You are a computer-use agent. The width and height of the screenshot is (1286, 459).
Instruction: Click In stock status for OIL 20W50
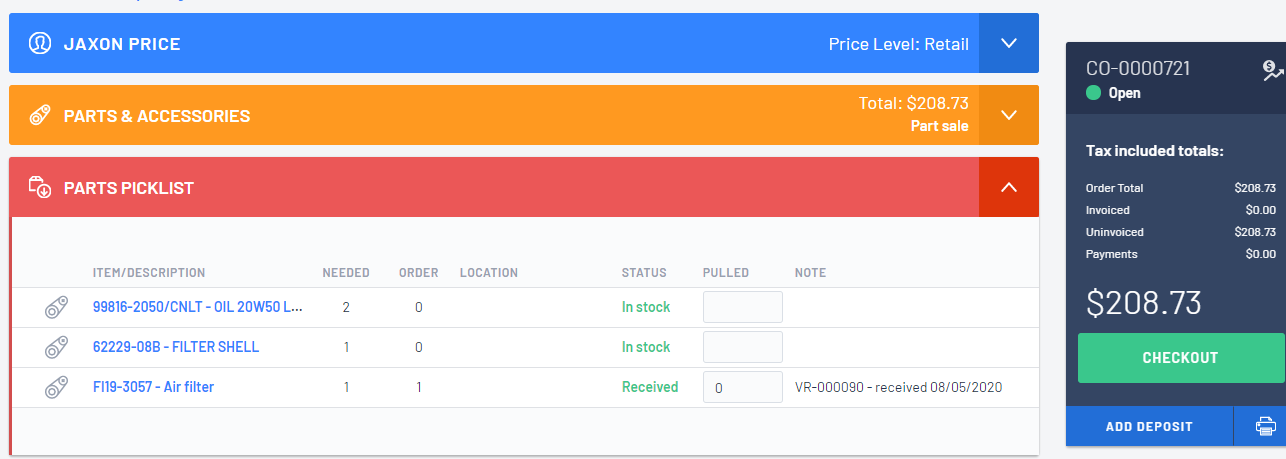(x=646, y=307)
